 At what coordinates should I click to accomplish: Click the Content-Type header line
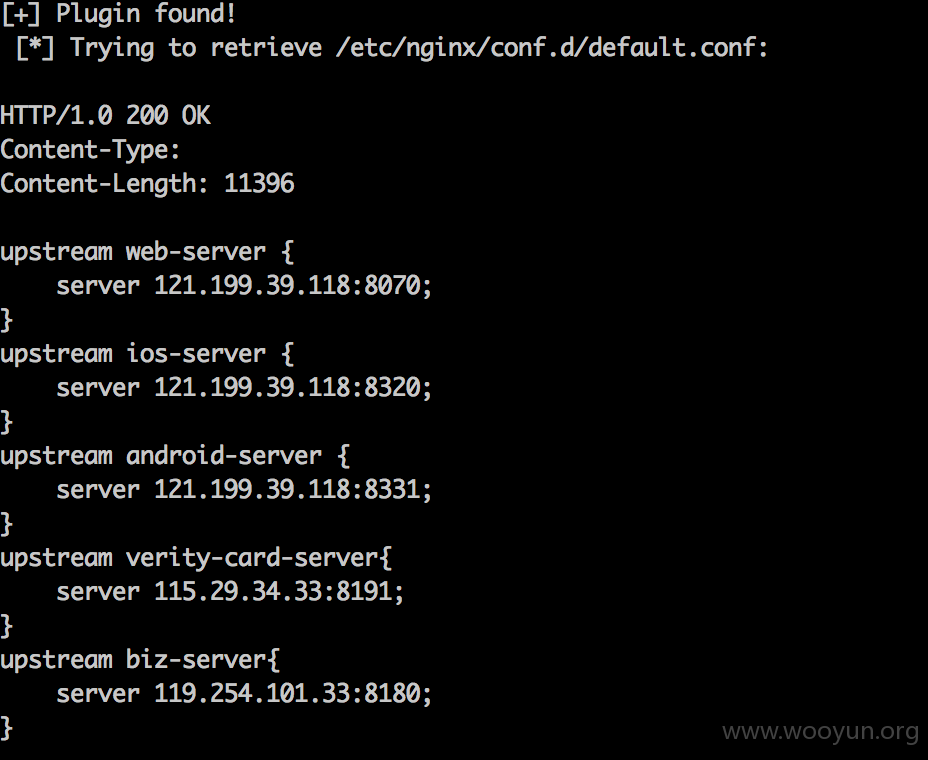[90, 150]
